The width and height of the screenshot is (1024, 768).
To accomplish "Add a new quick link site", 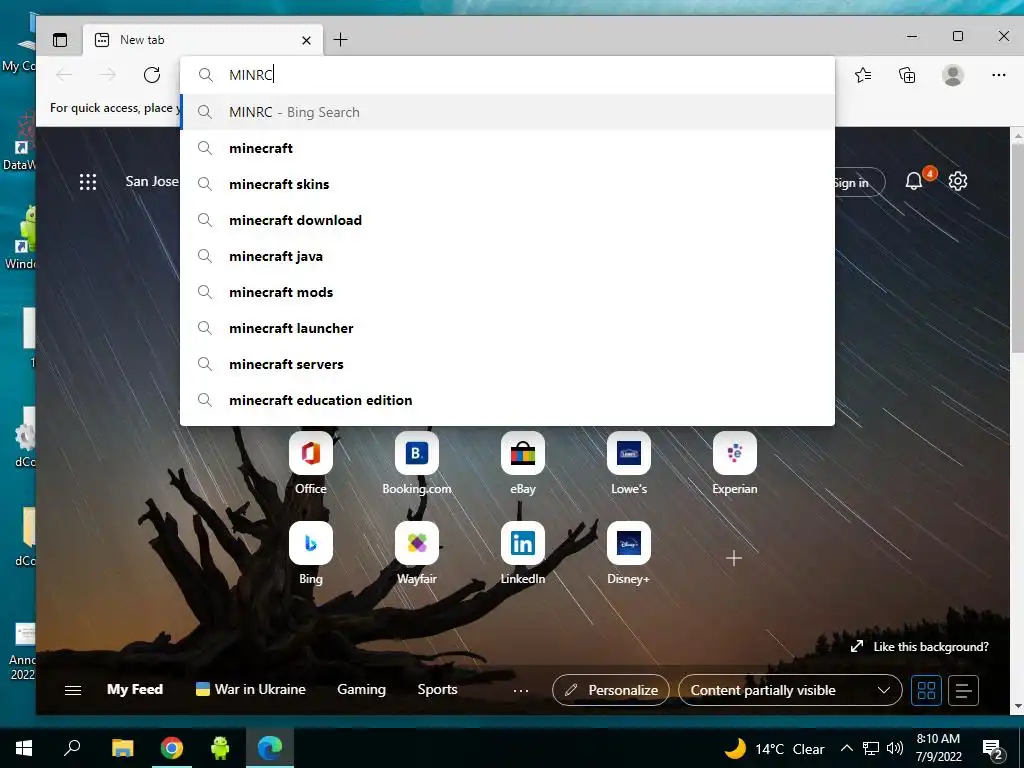I will point(734,558).
